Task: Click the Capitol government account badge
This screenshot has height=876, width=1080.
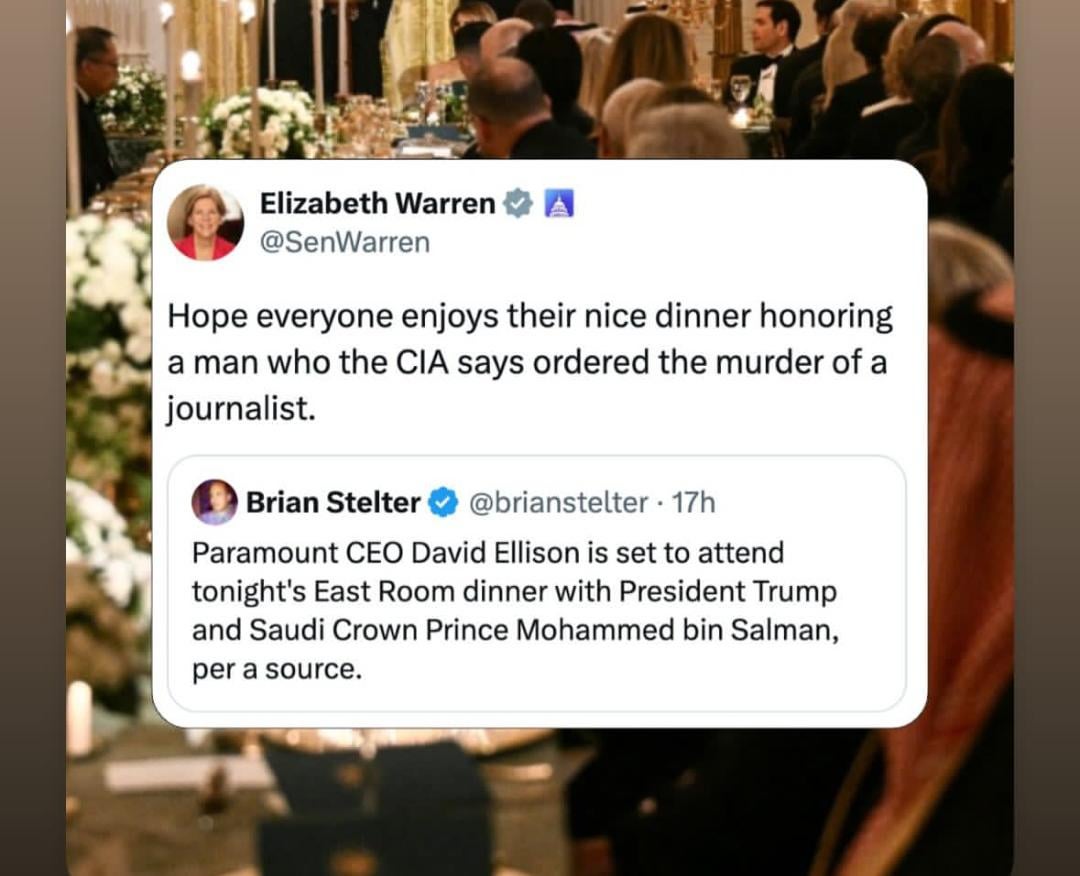Action: [x=559, y=204]
